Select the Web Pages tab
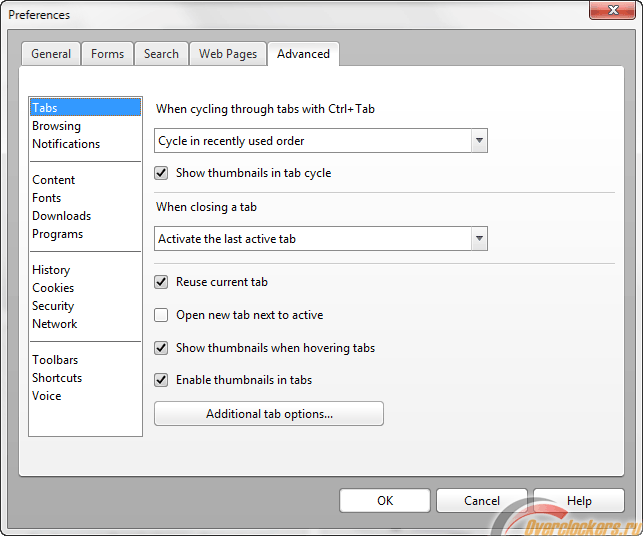Image resolution: width=643 pixels, height=536 pixels. click(228, 54)
